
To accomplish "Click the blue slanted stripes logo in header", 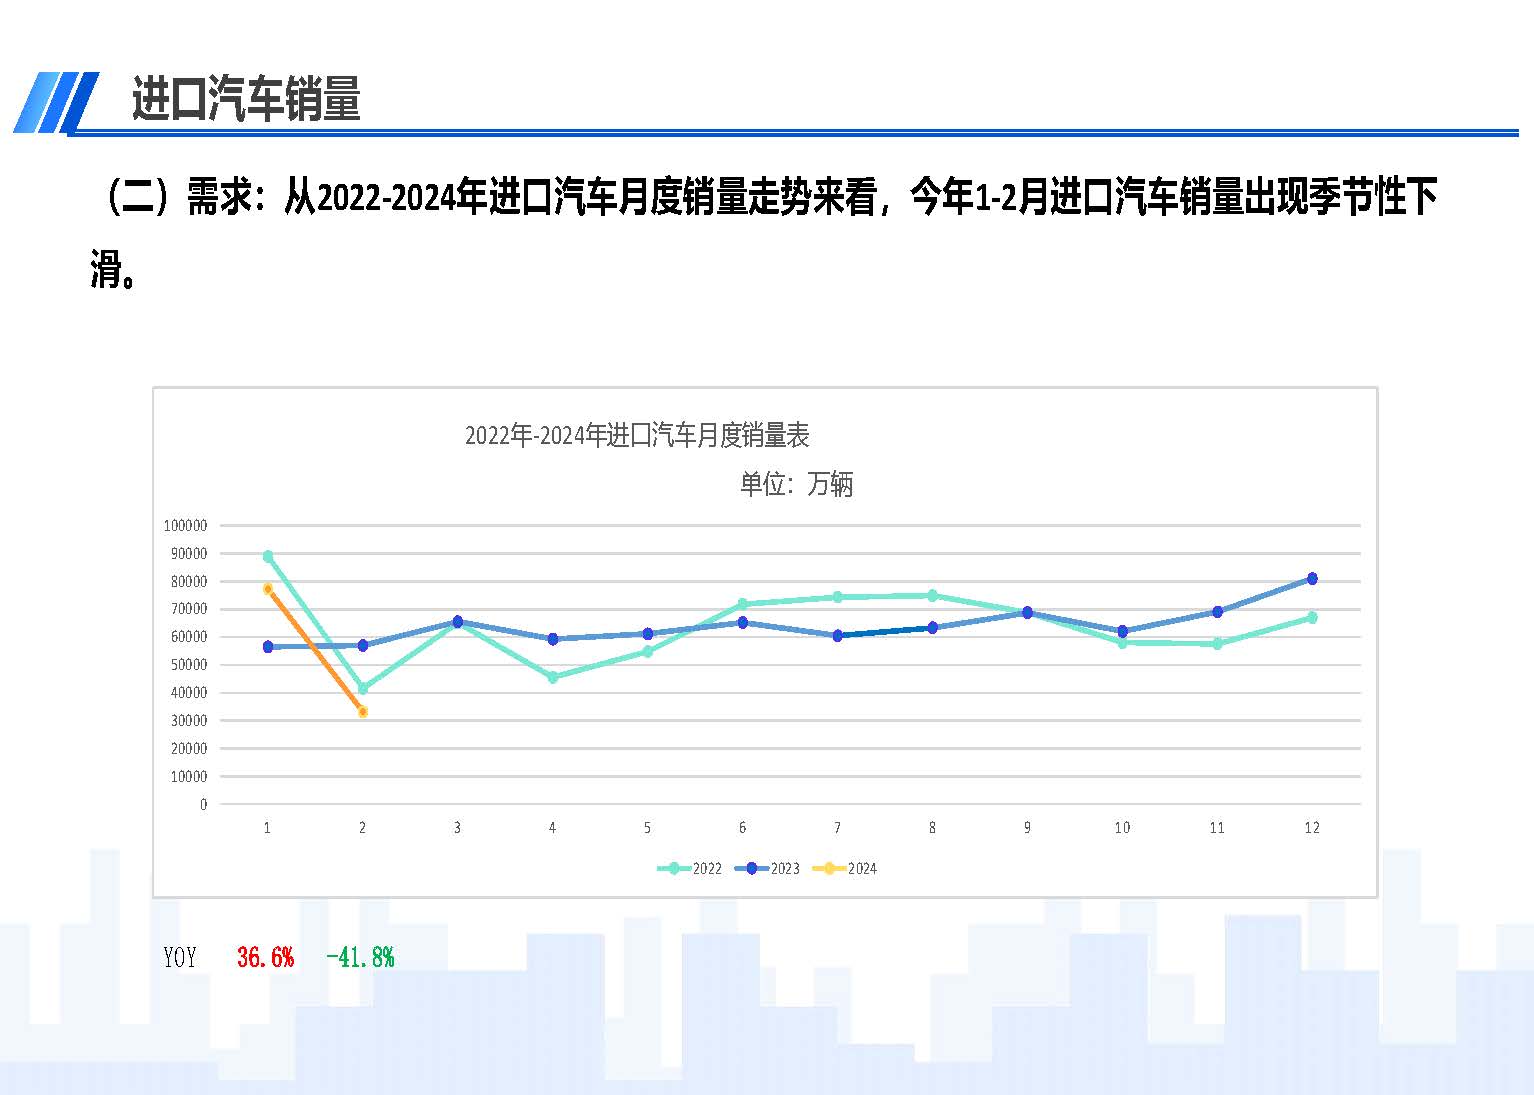I will click(56, 102).
